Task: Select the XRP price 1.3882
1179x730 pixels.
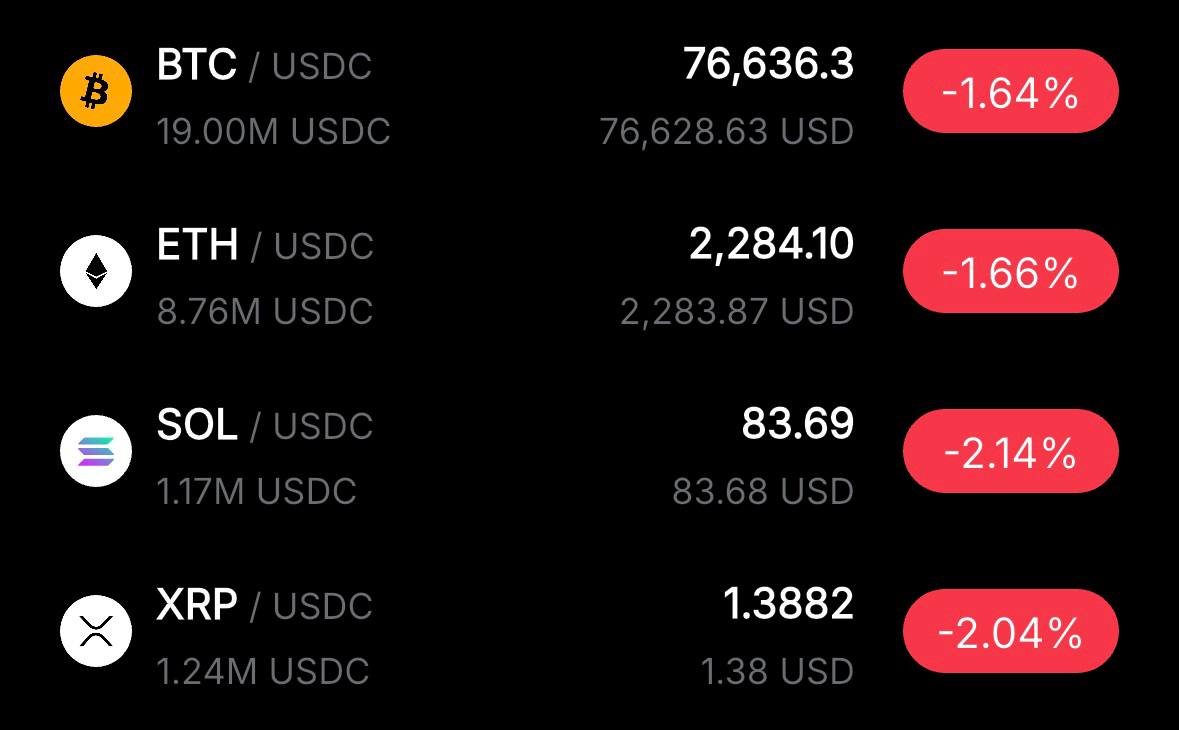Action: [x=788, y=605]
